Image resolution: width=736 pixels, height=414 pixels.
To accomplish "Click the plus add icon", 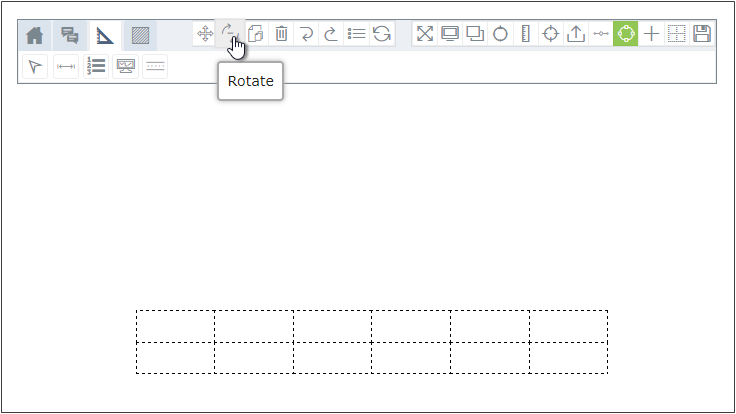I will [x=652, y=34].
